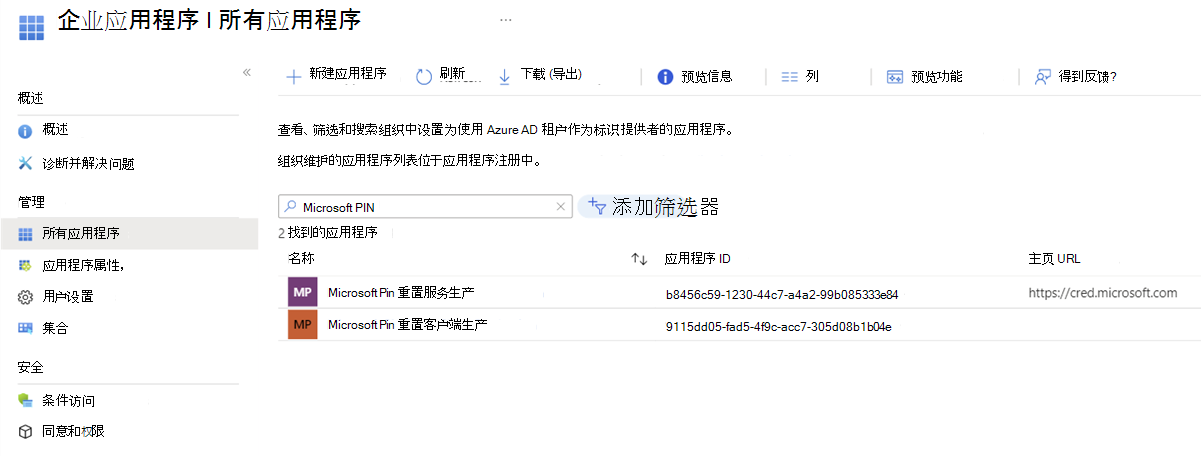Click the 集合 collections icon
This screenshot has height=456, width=1201.
(x=26, y=328)
